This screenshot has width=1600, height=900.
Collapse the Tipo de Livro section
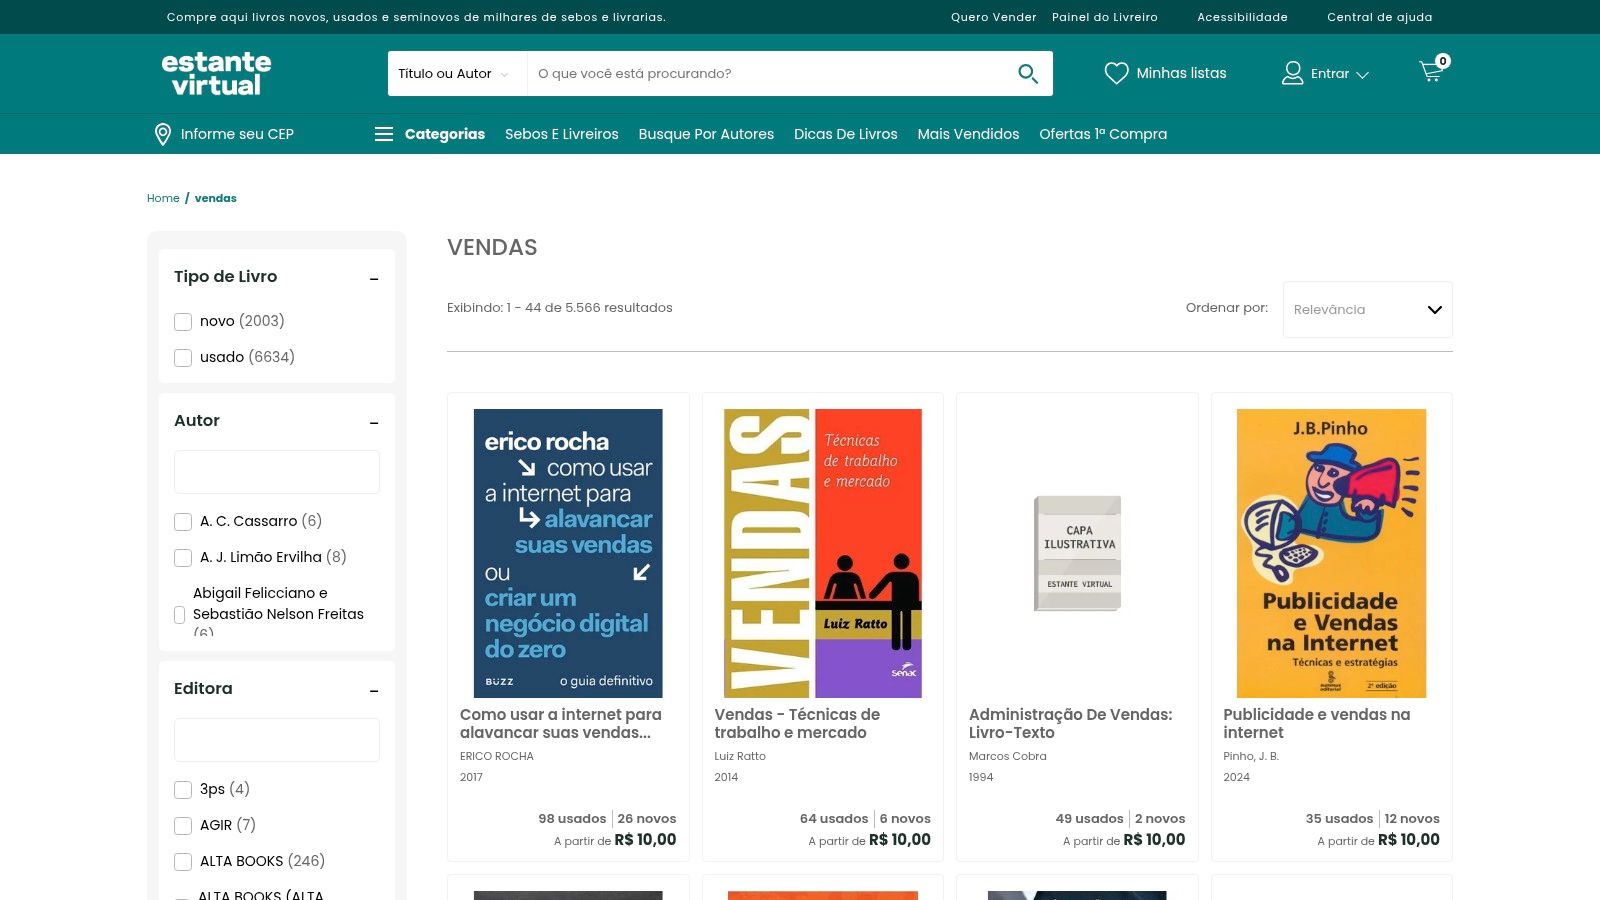tap(374, 279)
